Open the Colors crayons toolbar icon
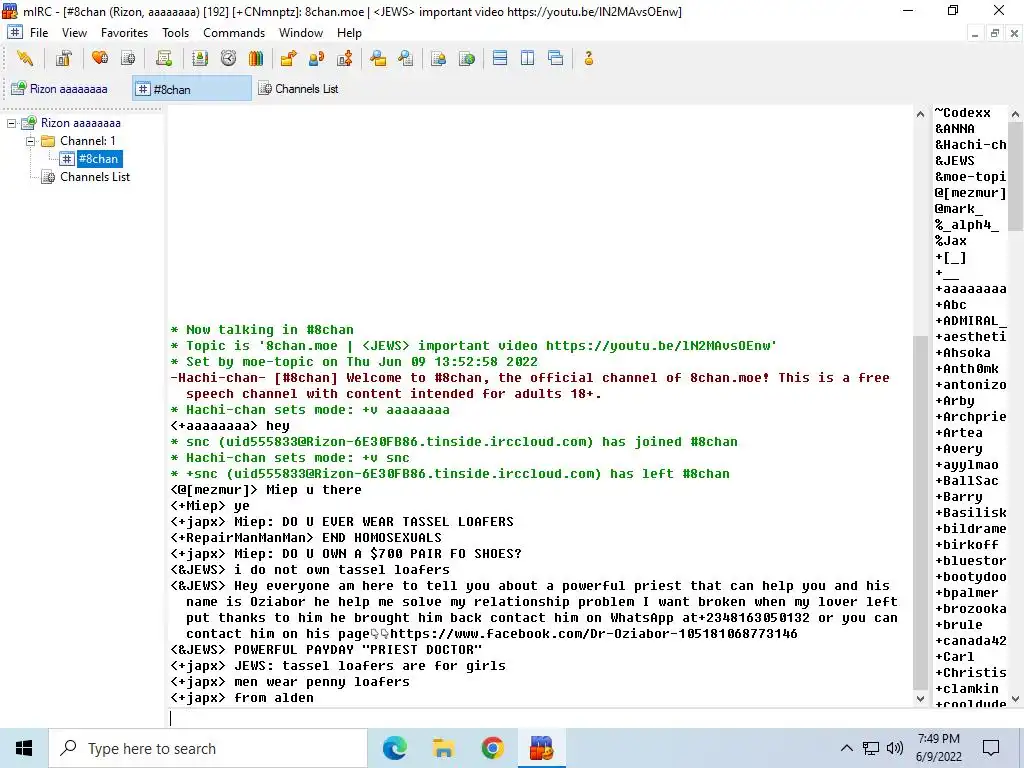1024x768 pixels. point(256,59)
